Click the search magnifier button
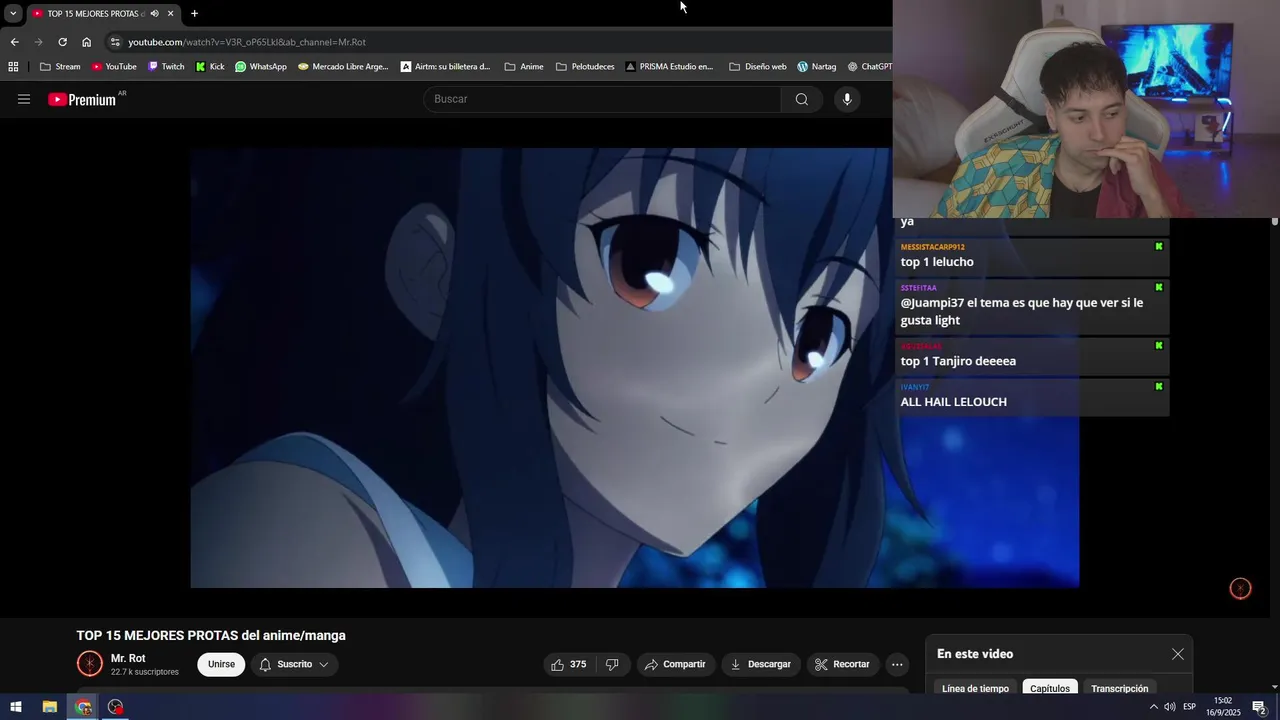 point(801,99)
